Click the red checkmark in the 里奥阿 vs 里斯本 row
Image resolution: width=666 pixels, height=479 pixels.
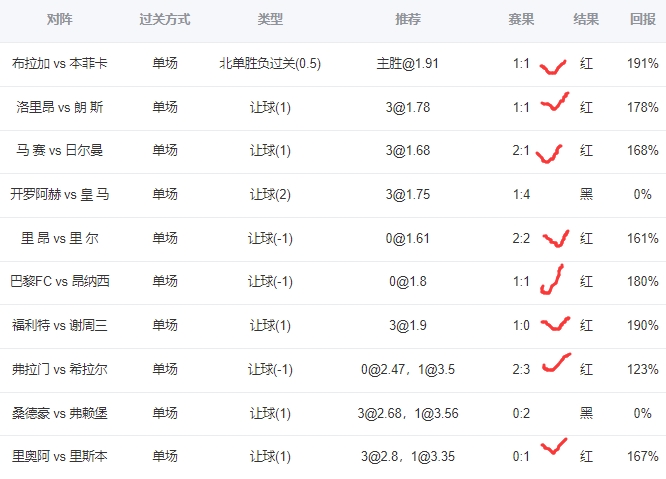(552, 447)
